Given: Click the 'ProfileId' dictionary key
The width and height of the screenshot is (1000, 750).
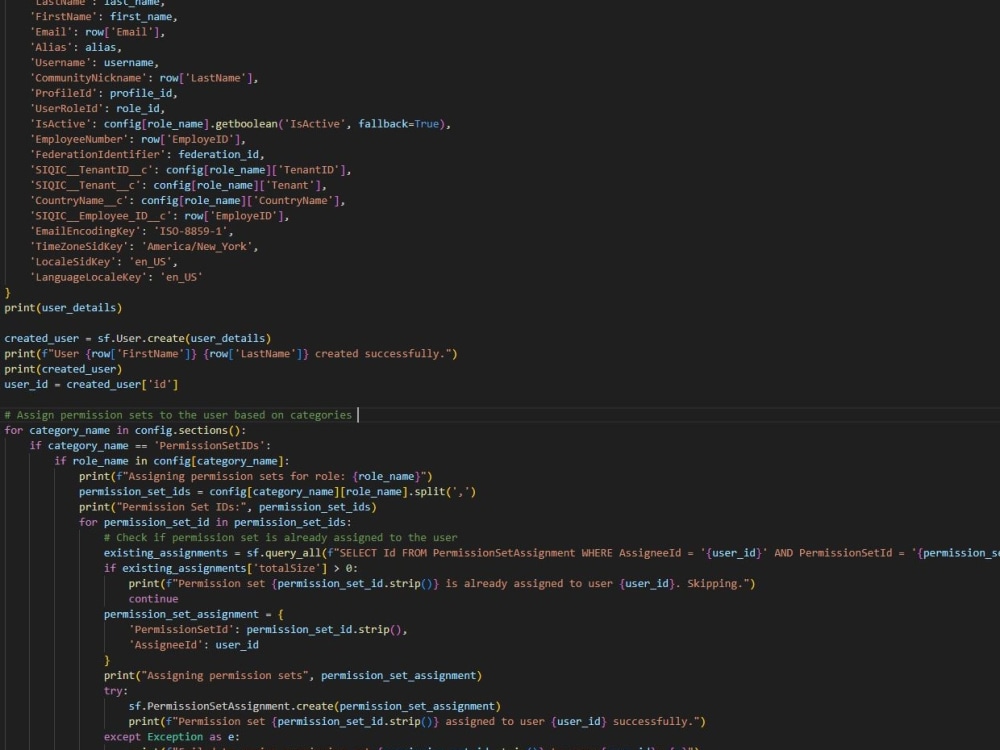Looking at the screenshot, I should coord(64,93).
